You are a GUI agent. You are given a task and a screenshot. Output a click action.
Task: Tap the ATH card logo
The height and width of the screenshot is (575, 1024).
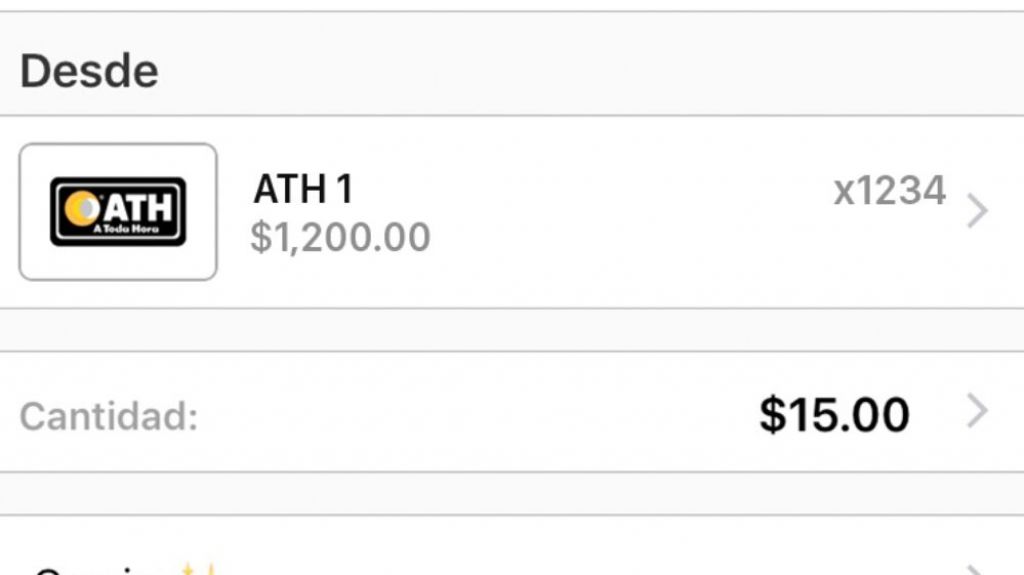click(118, 211)
